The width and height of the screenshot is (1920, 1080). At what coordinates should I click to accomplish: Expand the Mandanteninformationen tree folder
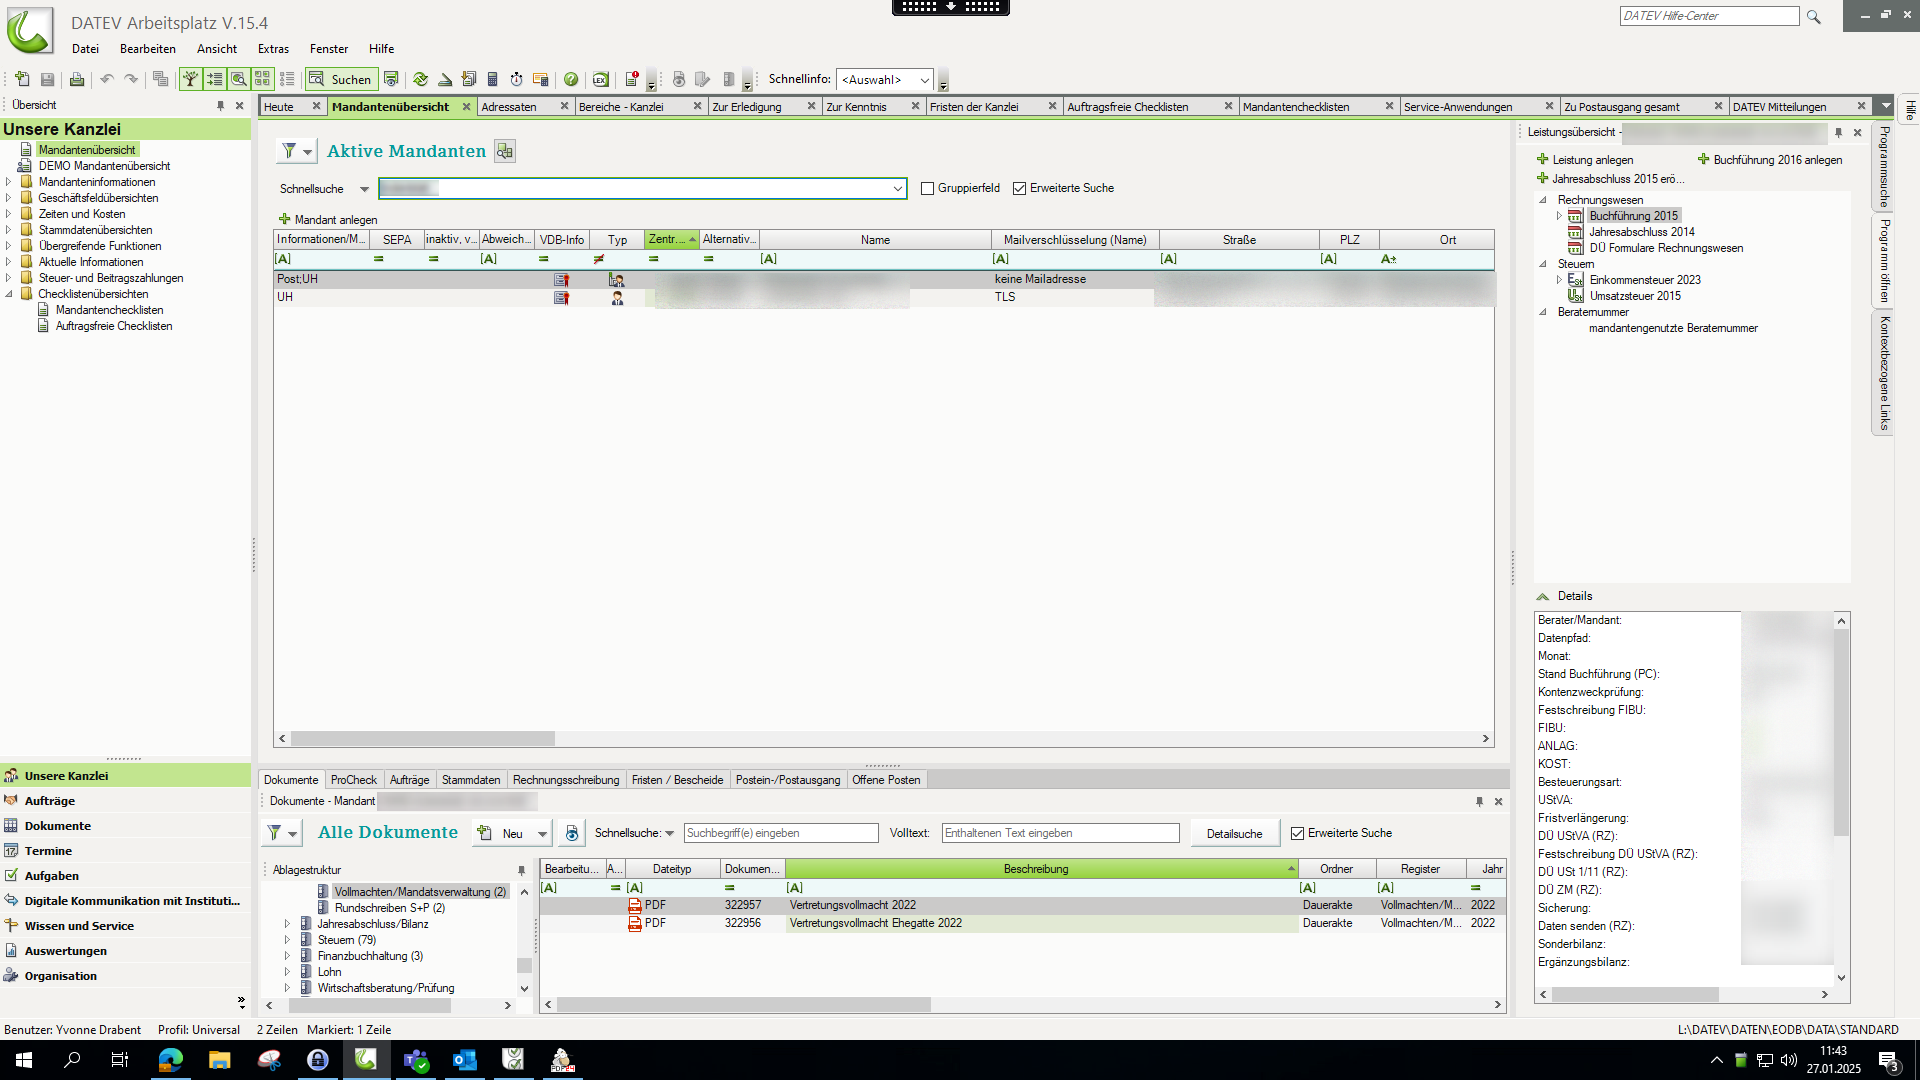pyautogui.click(x=9, y=182)
